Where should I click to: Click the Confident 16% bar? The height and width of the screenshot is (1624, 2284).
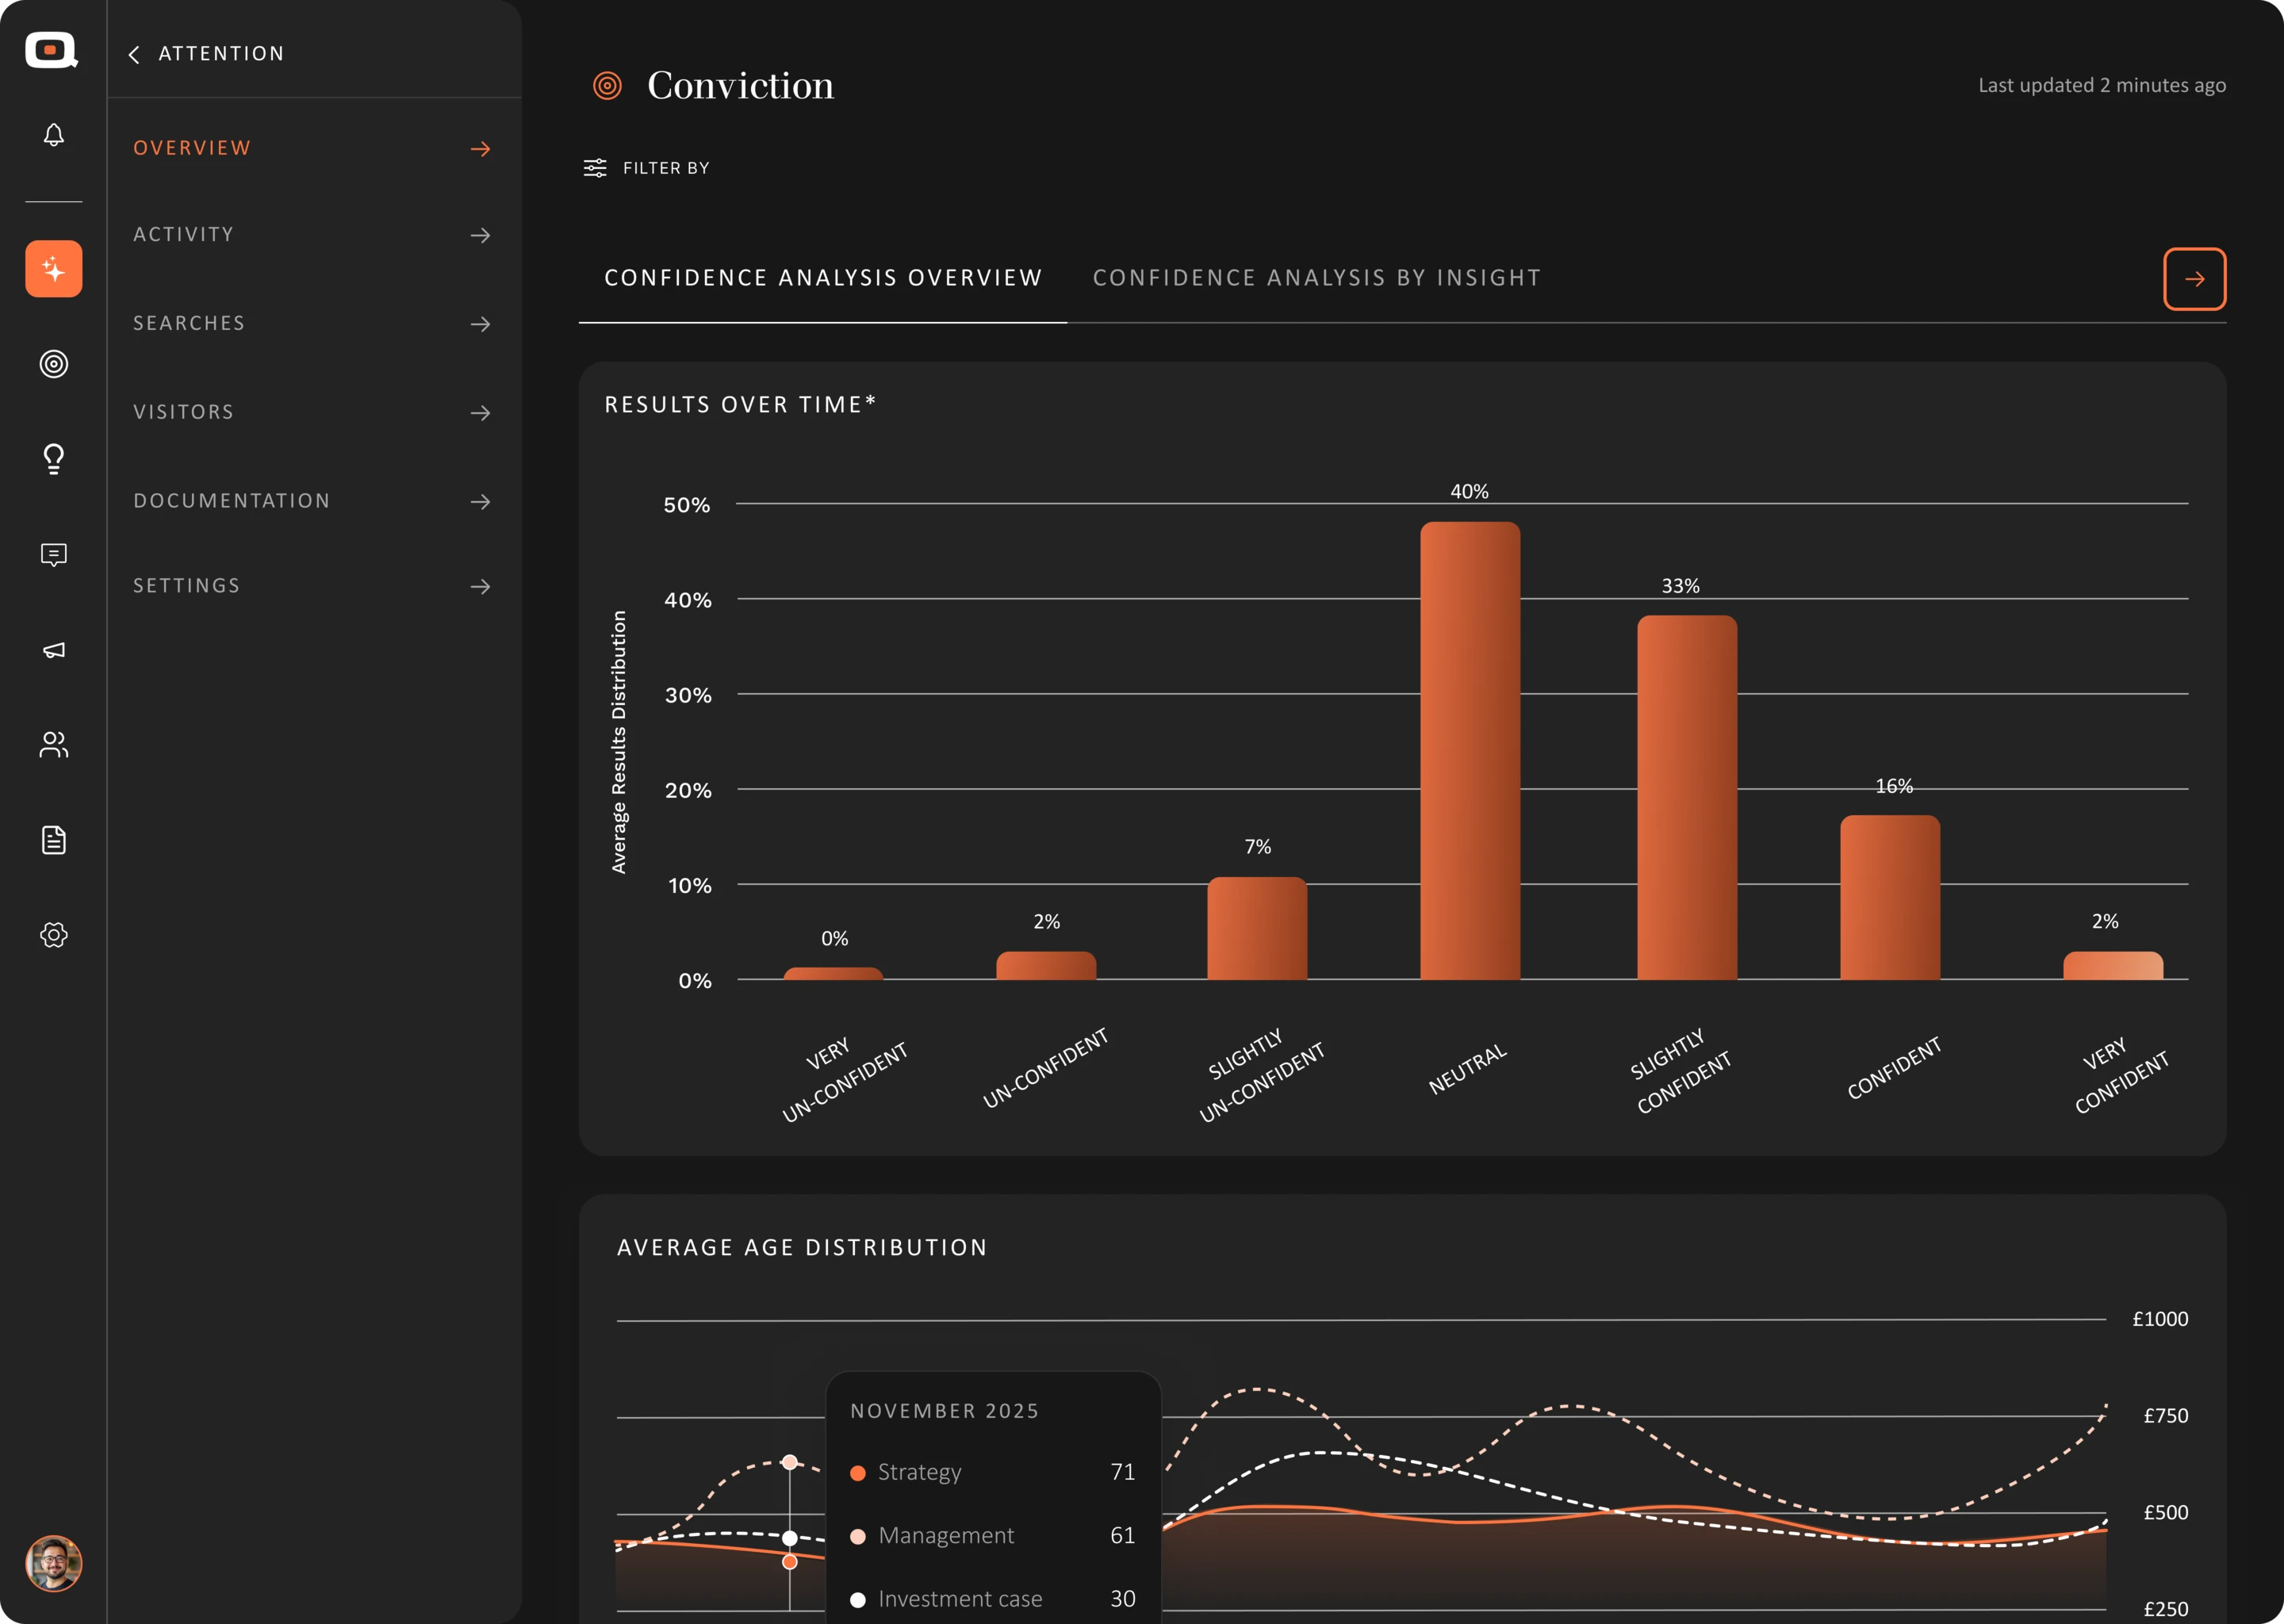click(x=1890, y=897)
